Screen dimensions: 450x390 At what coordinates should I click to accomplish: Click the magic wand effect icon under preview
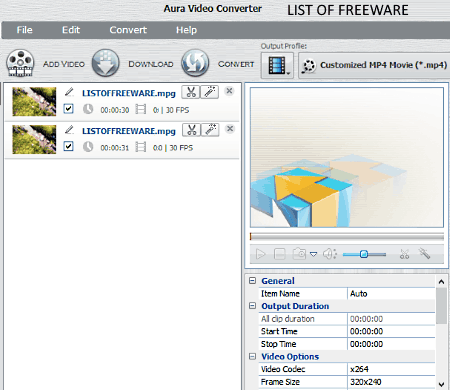point(425,254)
